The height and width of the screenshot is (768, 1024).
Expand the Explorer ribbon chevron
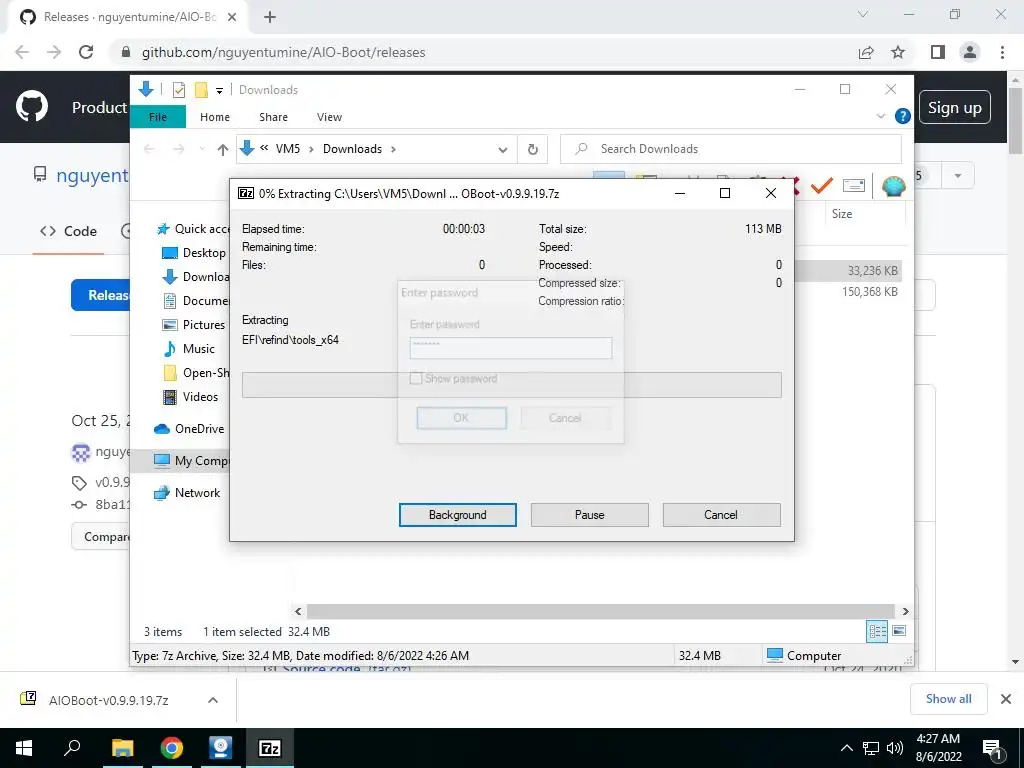[x=880, y=116]
